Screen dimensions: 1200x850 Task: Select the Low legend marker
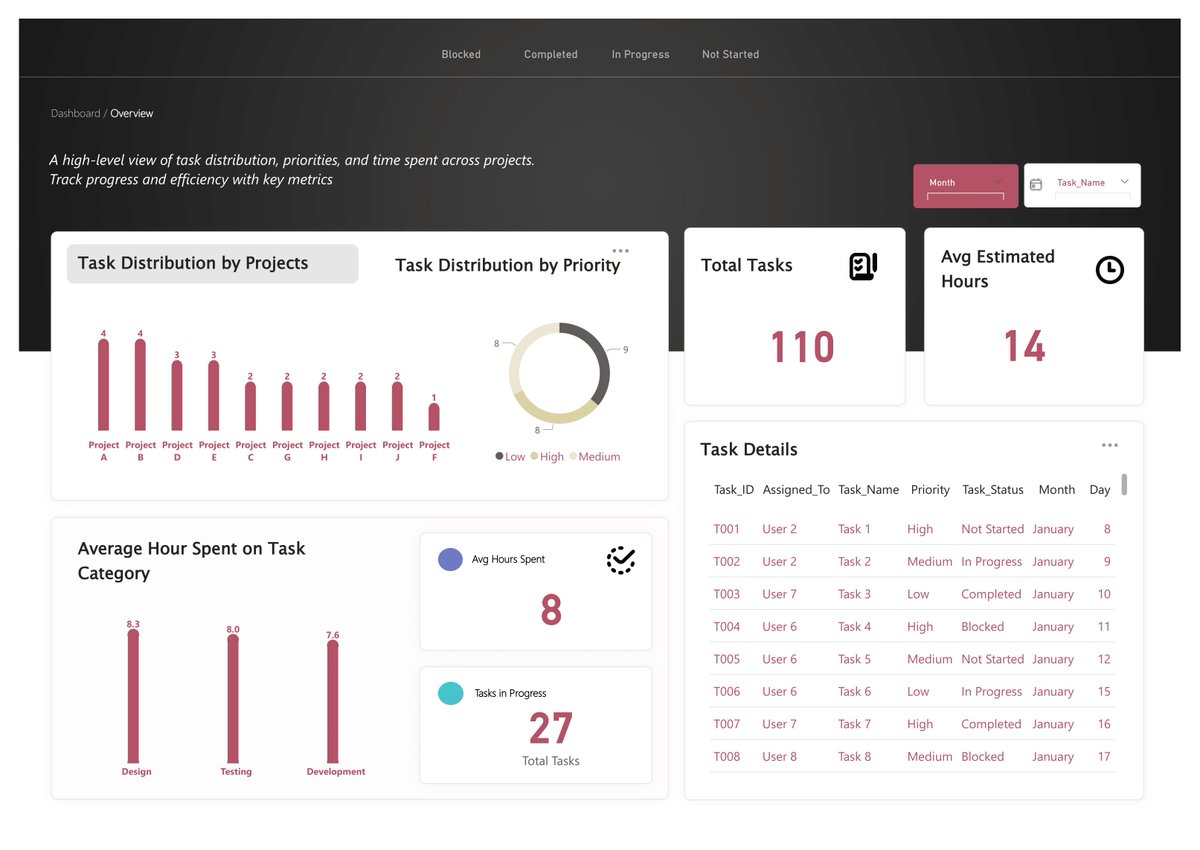499,457
